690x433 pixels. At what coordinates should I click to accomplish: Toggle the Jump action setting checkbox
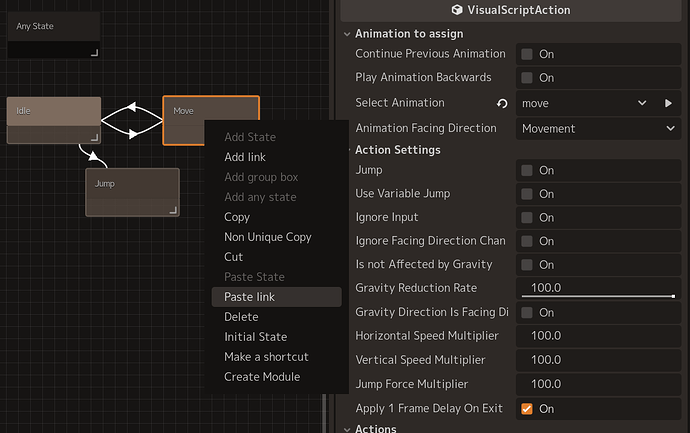click(x=527, y=170)
